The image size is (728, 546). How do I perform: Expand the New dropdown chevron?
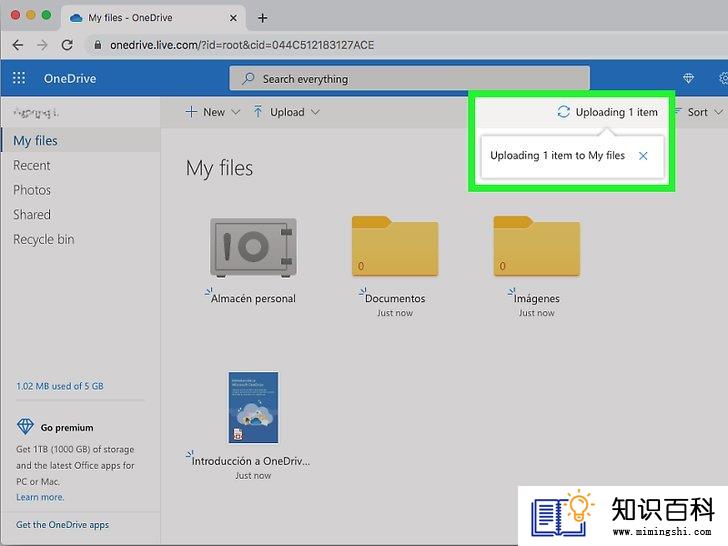(235, 112)
